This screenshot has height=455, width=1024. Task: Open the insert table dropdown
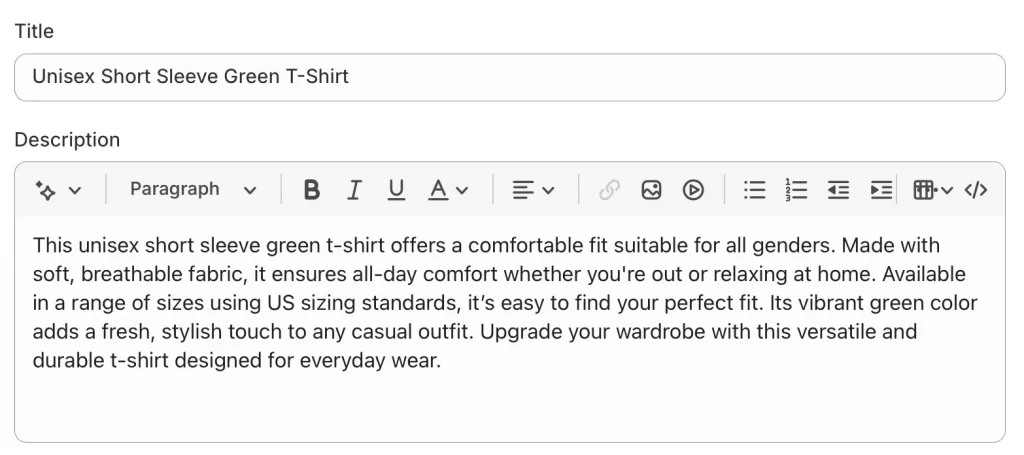[933, 190]
